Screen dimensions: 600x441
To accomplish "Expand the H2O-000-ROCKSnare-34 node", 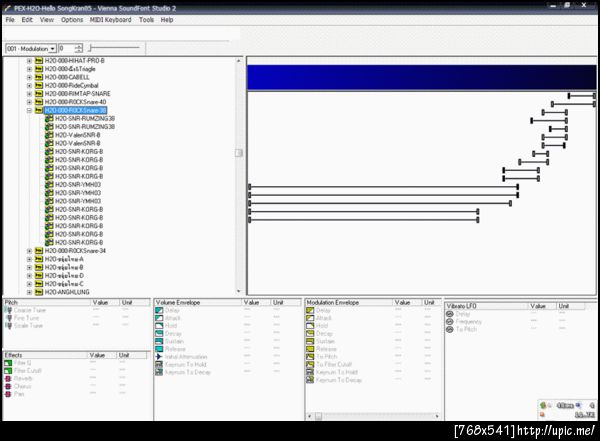I will click(x=29, y=251).
